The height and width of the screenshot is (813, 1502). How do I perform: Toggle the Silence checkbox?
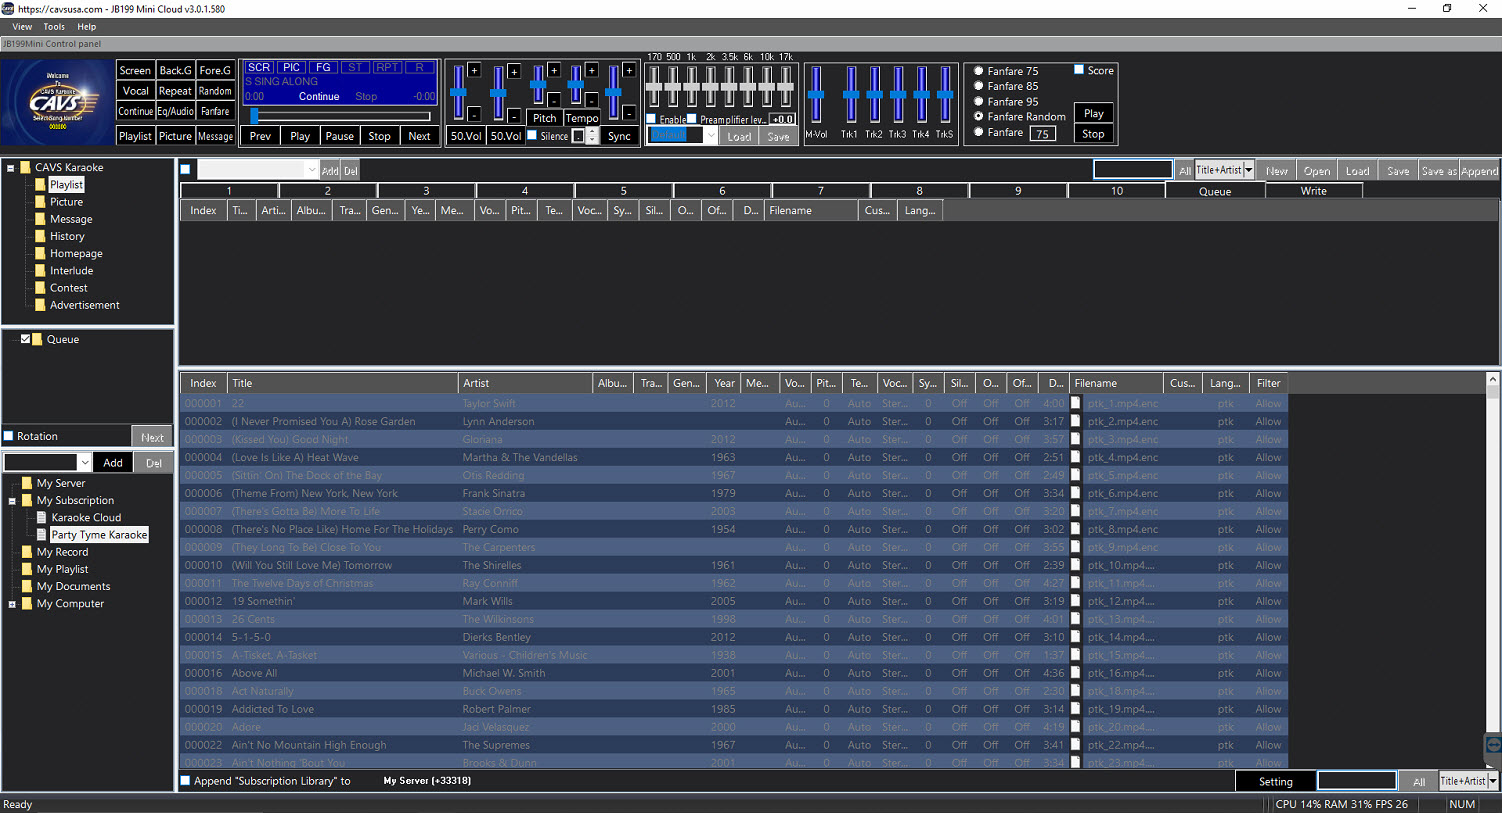532,135
